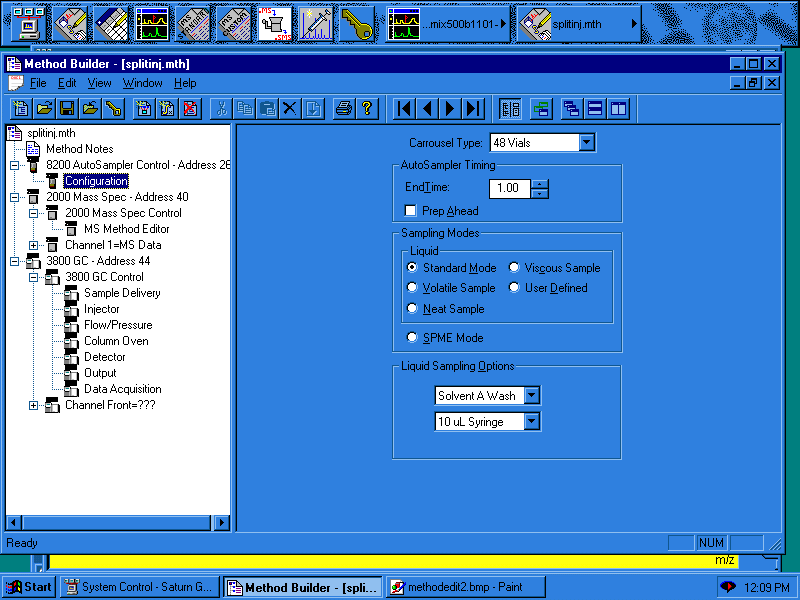Image resolution: width=800 pixels, height=600 pixels.
Task: Click the Windows Start button
Action: click(29, 587)
